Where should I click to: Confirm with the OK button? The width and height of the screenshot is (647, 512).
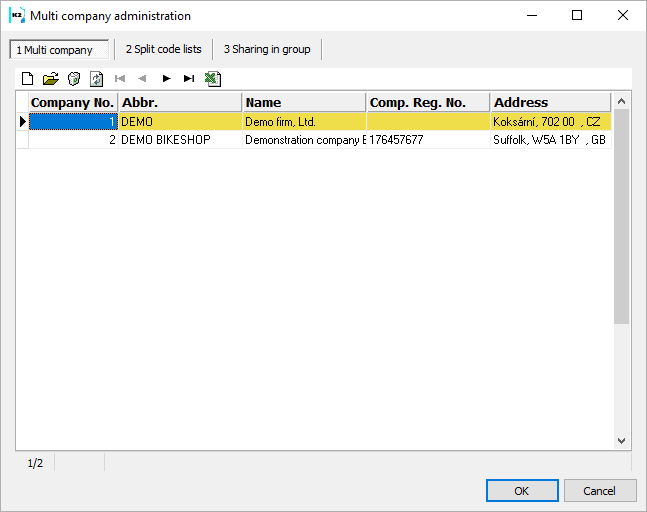522,491
